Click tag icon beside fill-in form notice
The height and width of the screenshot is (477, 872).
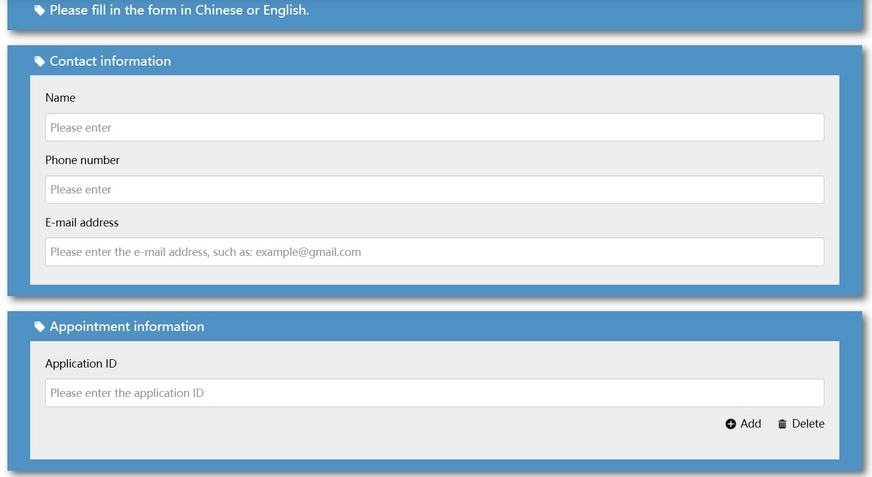(x=39, y=10)
